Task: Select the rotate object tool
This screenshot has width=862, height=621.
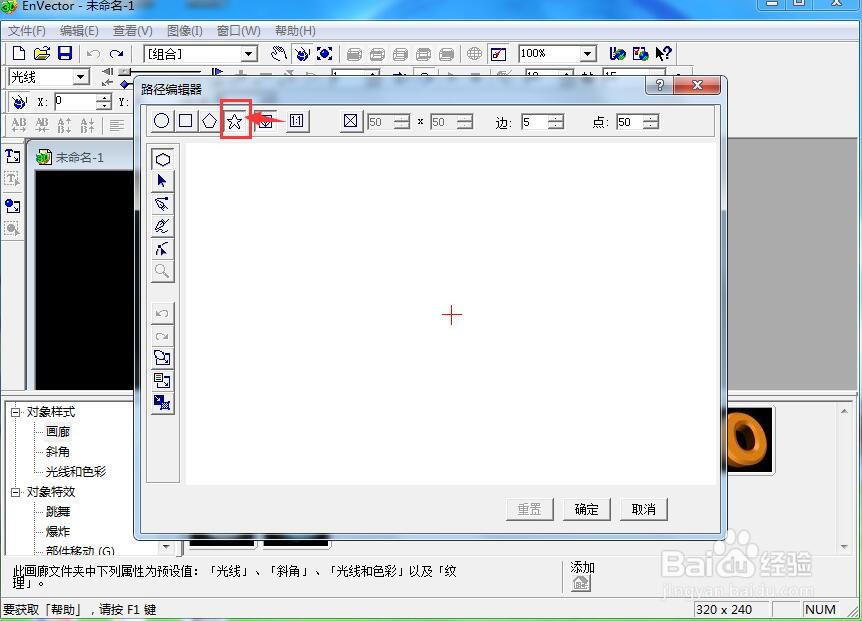Action: 302,53
